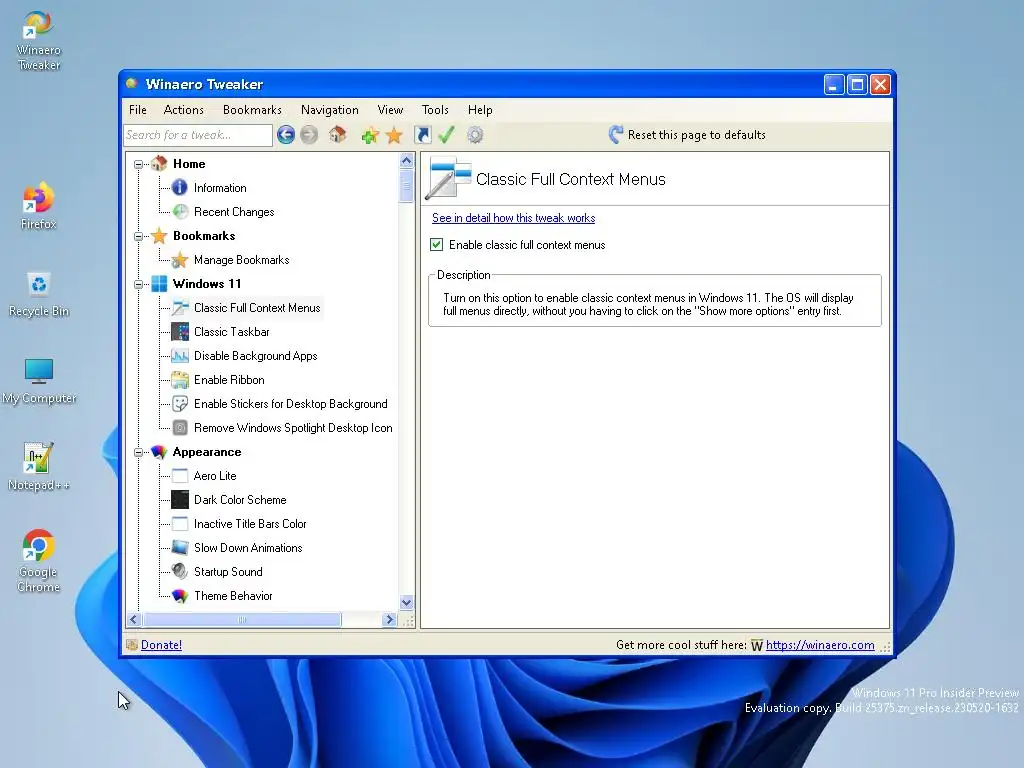Click the Information tree icon

click(180, 188)
